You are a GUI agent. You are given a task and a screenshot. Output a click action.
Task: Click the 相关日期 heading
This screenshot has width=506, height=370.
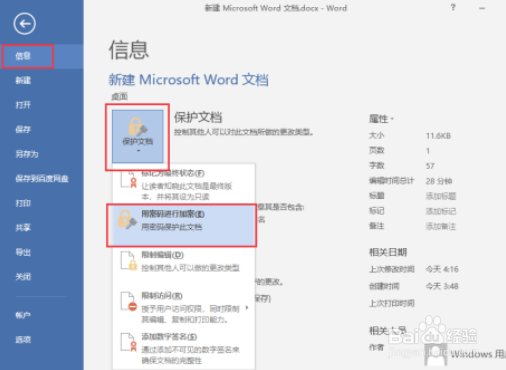(388, 252)
